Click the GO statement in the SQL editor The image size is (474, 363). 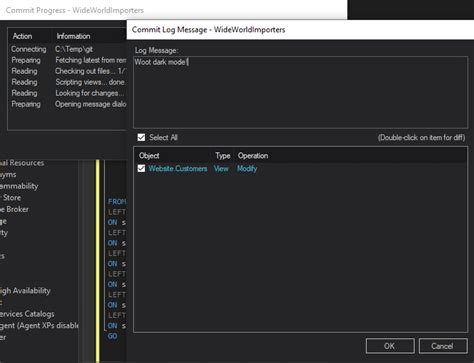112,336
